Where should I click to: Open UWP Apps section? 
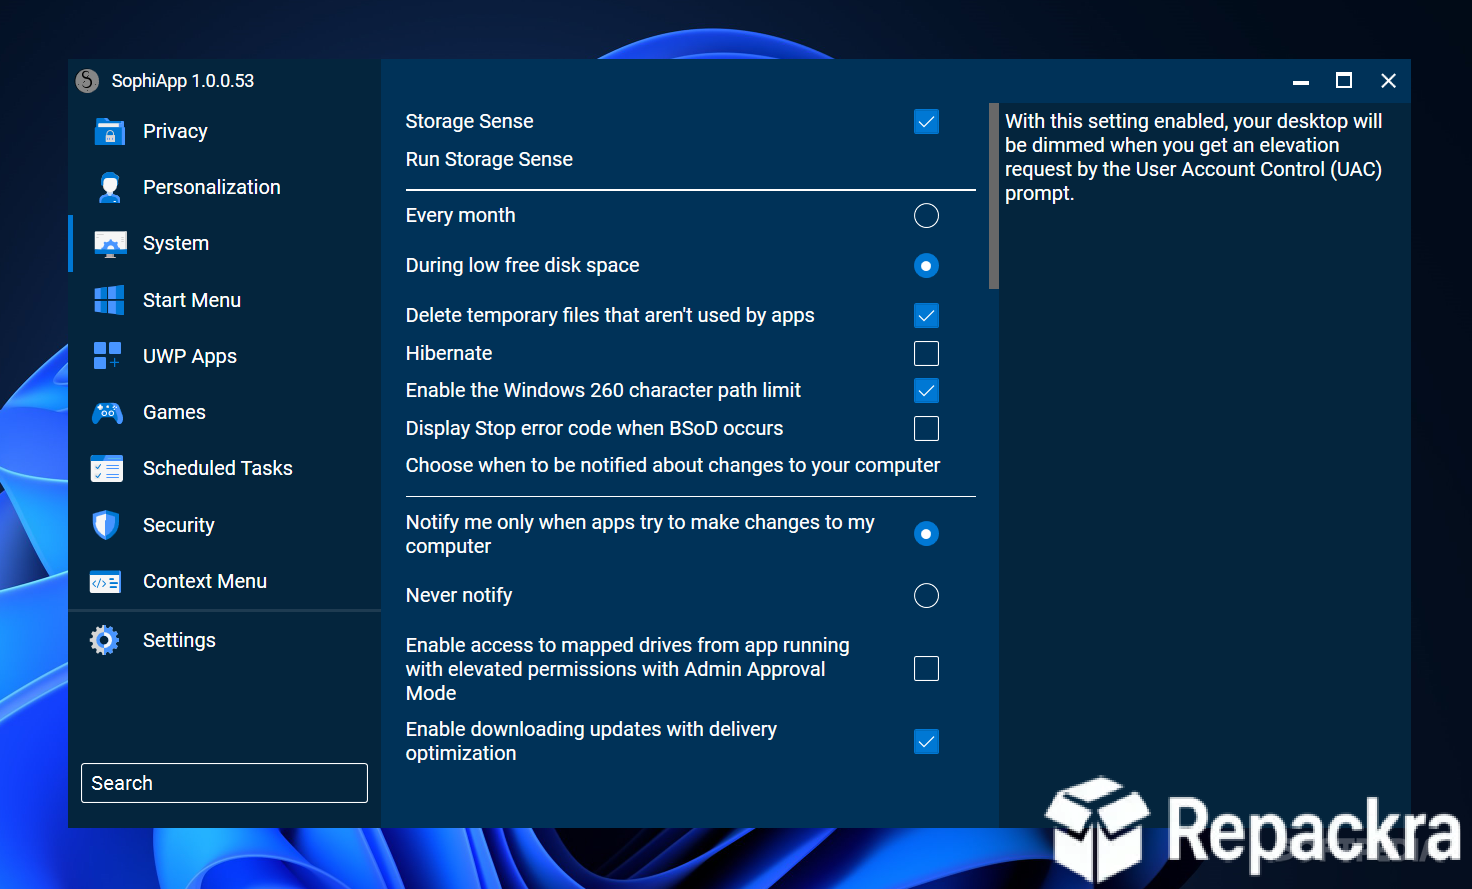[x=190, y=356]
